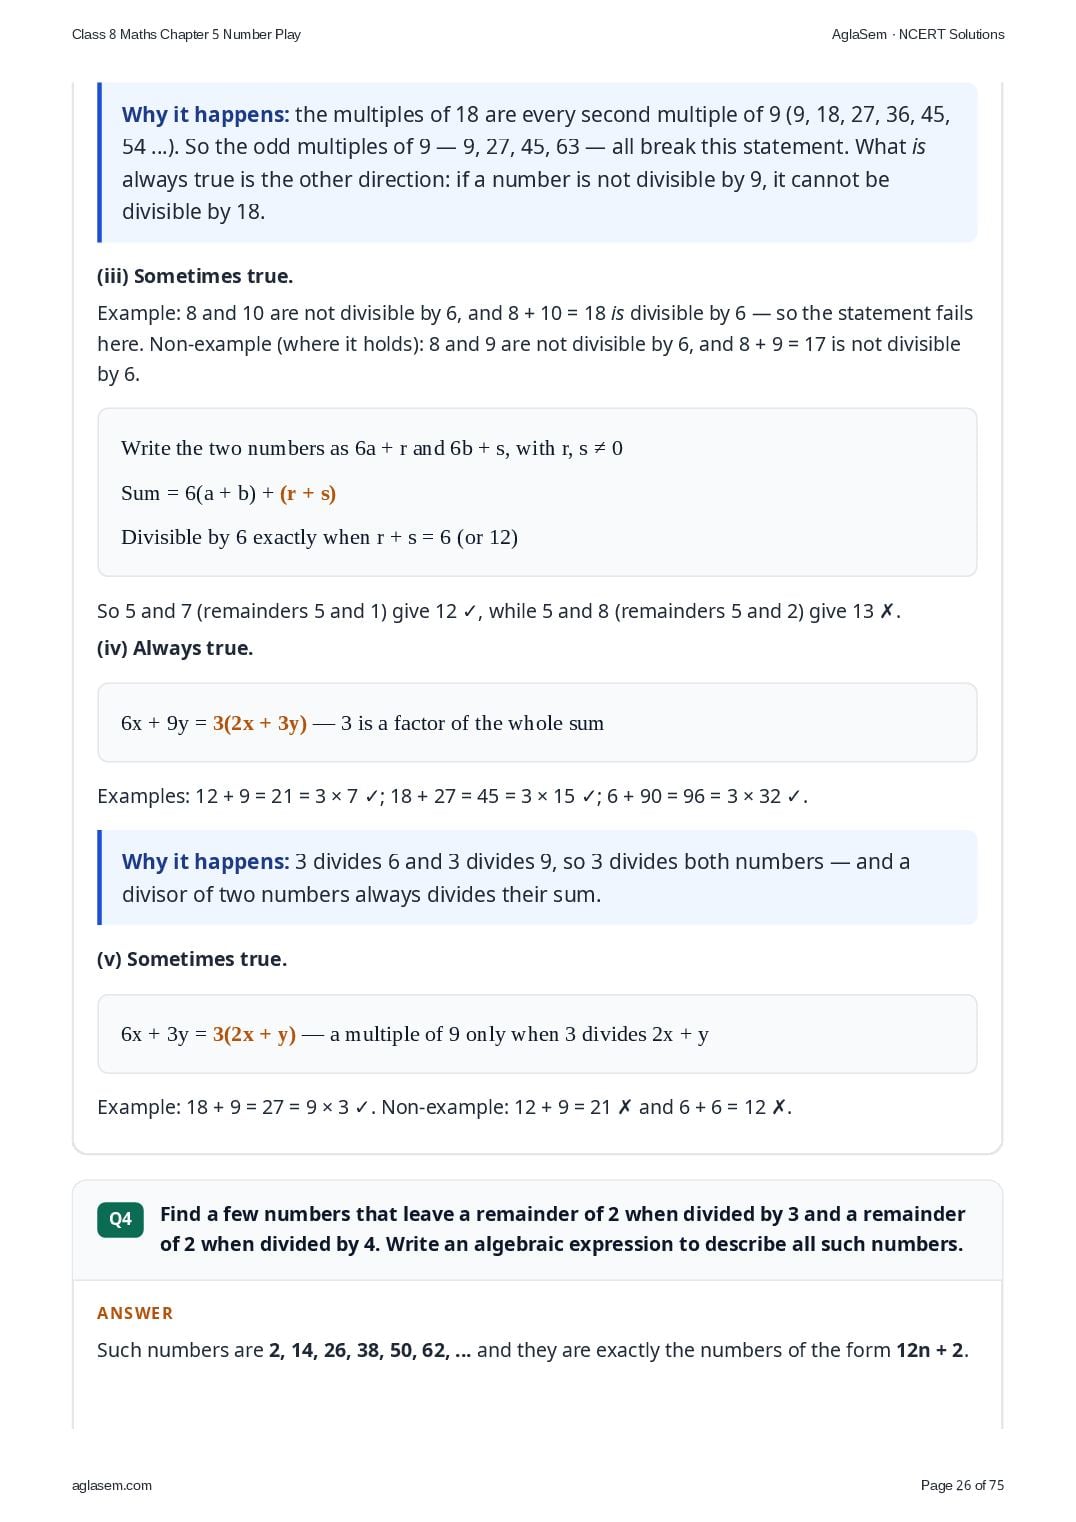This screenshot has width=1076, height=1522.
Task: Click the line Divisible by 6 exactly when
Action: [319, 537]
